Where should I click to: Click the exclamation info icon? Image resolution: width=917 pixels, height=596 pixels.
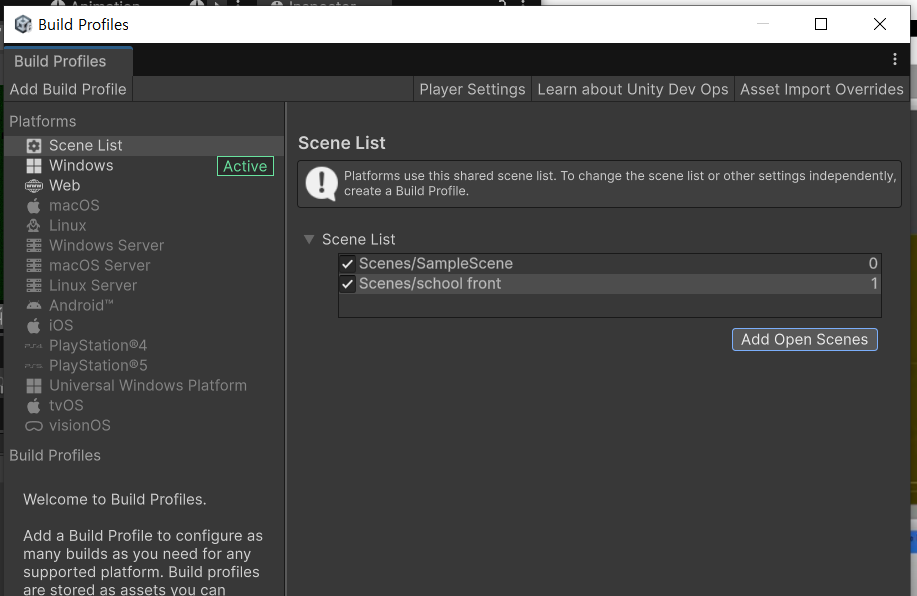[x=321, y=184]
